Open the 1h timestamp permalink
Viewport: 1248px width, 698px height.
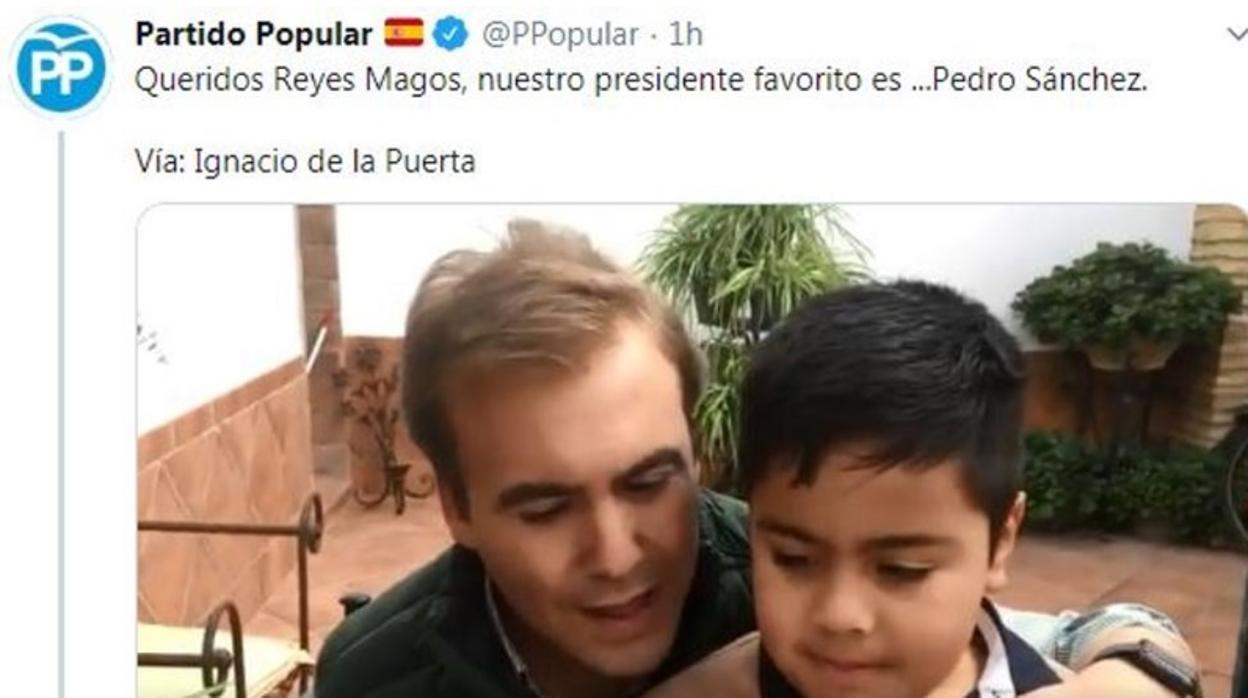point(685,34)
